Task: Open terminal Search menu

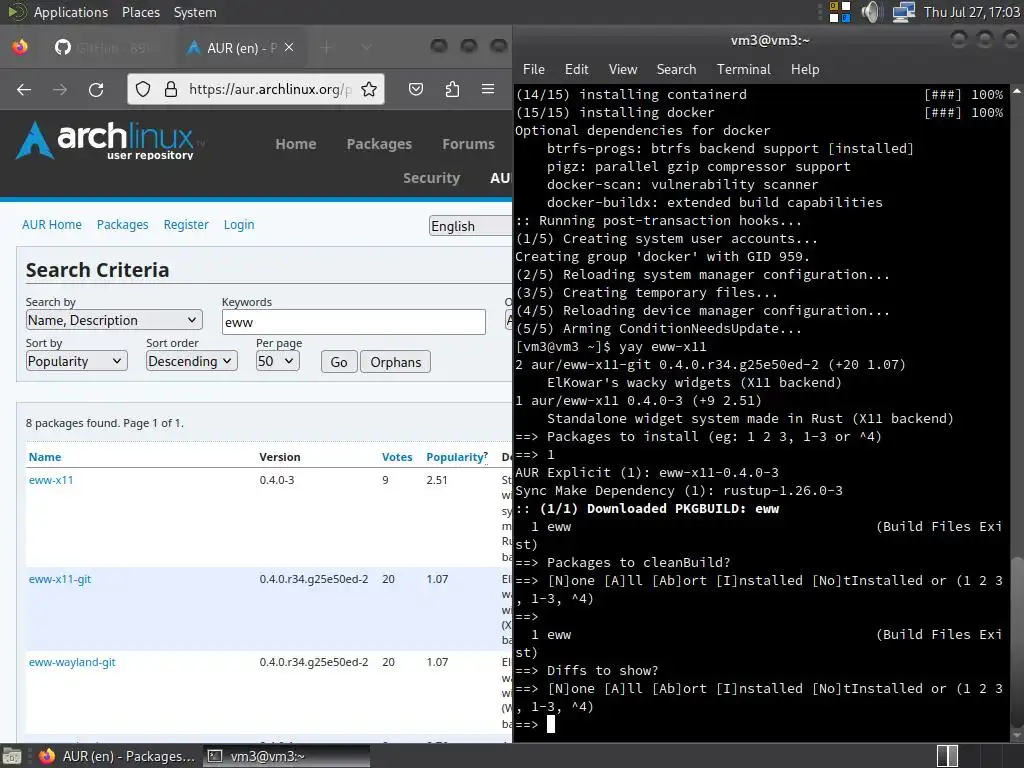Action: click(676, 69)
